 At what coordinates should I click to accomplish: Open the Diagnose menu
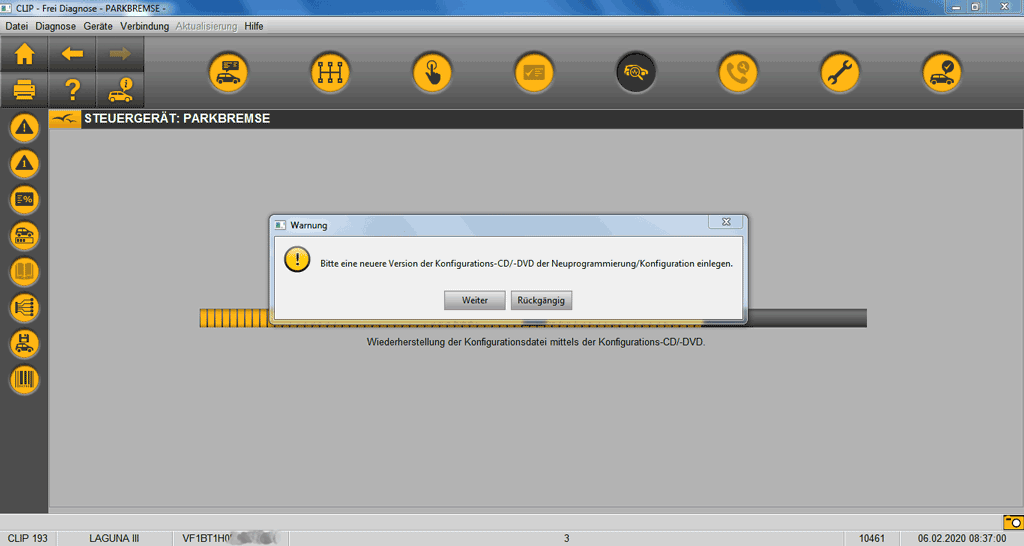[58, 26]
